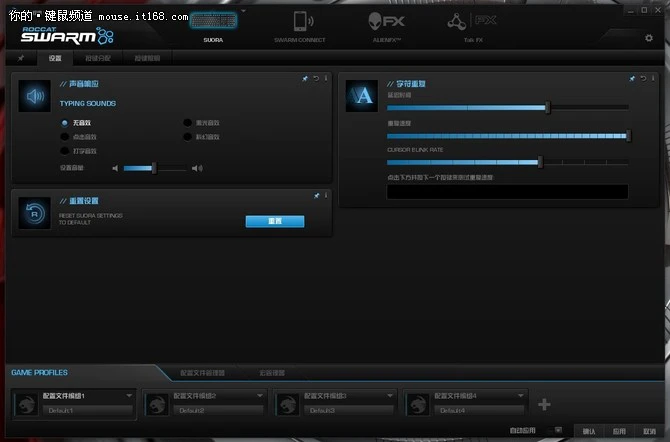This screenshot has height=442, width=670.
Task: Expand the profile slot 2 dropdown arrow
Action: [x=261, y=396]
